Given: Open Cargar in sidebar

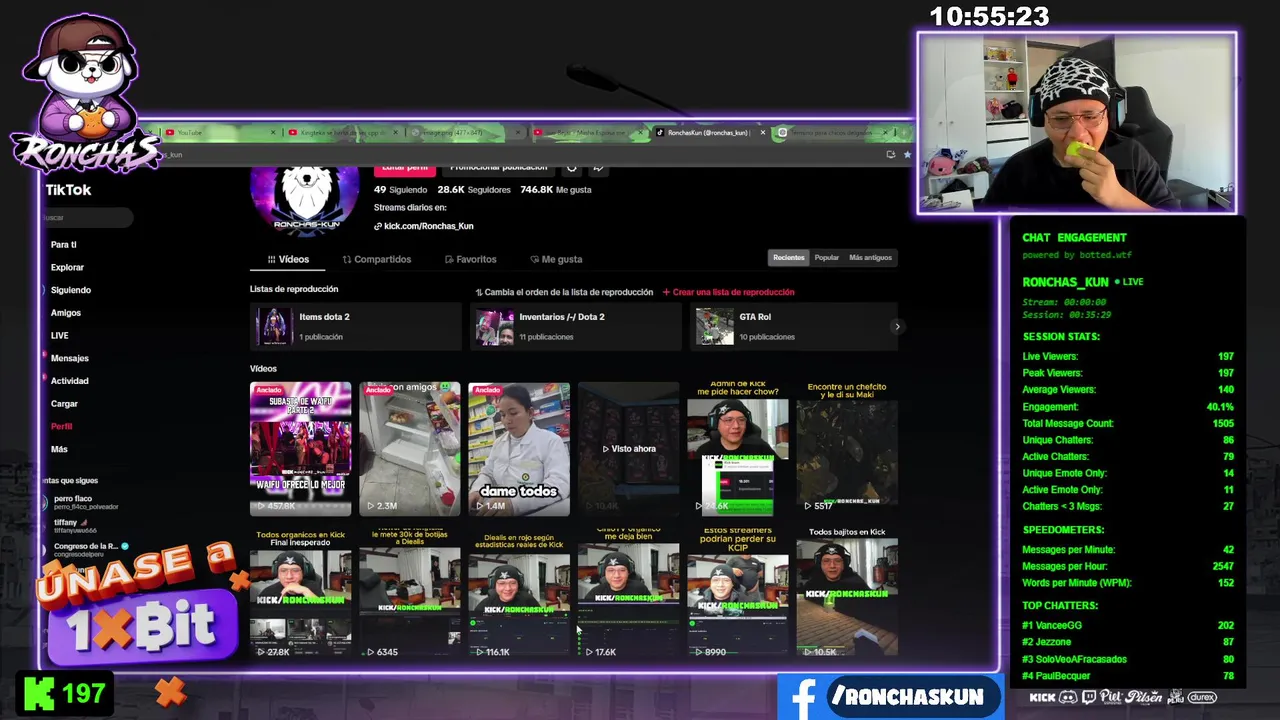Looking at the screenshot, I should 64,404.
